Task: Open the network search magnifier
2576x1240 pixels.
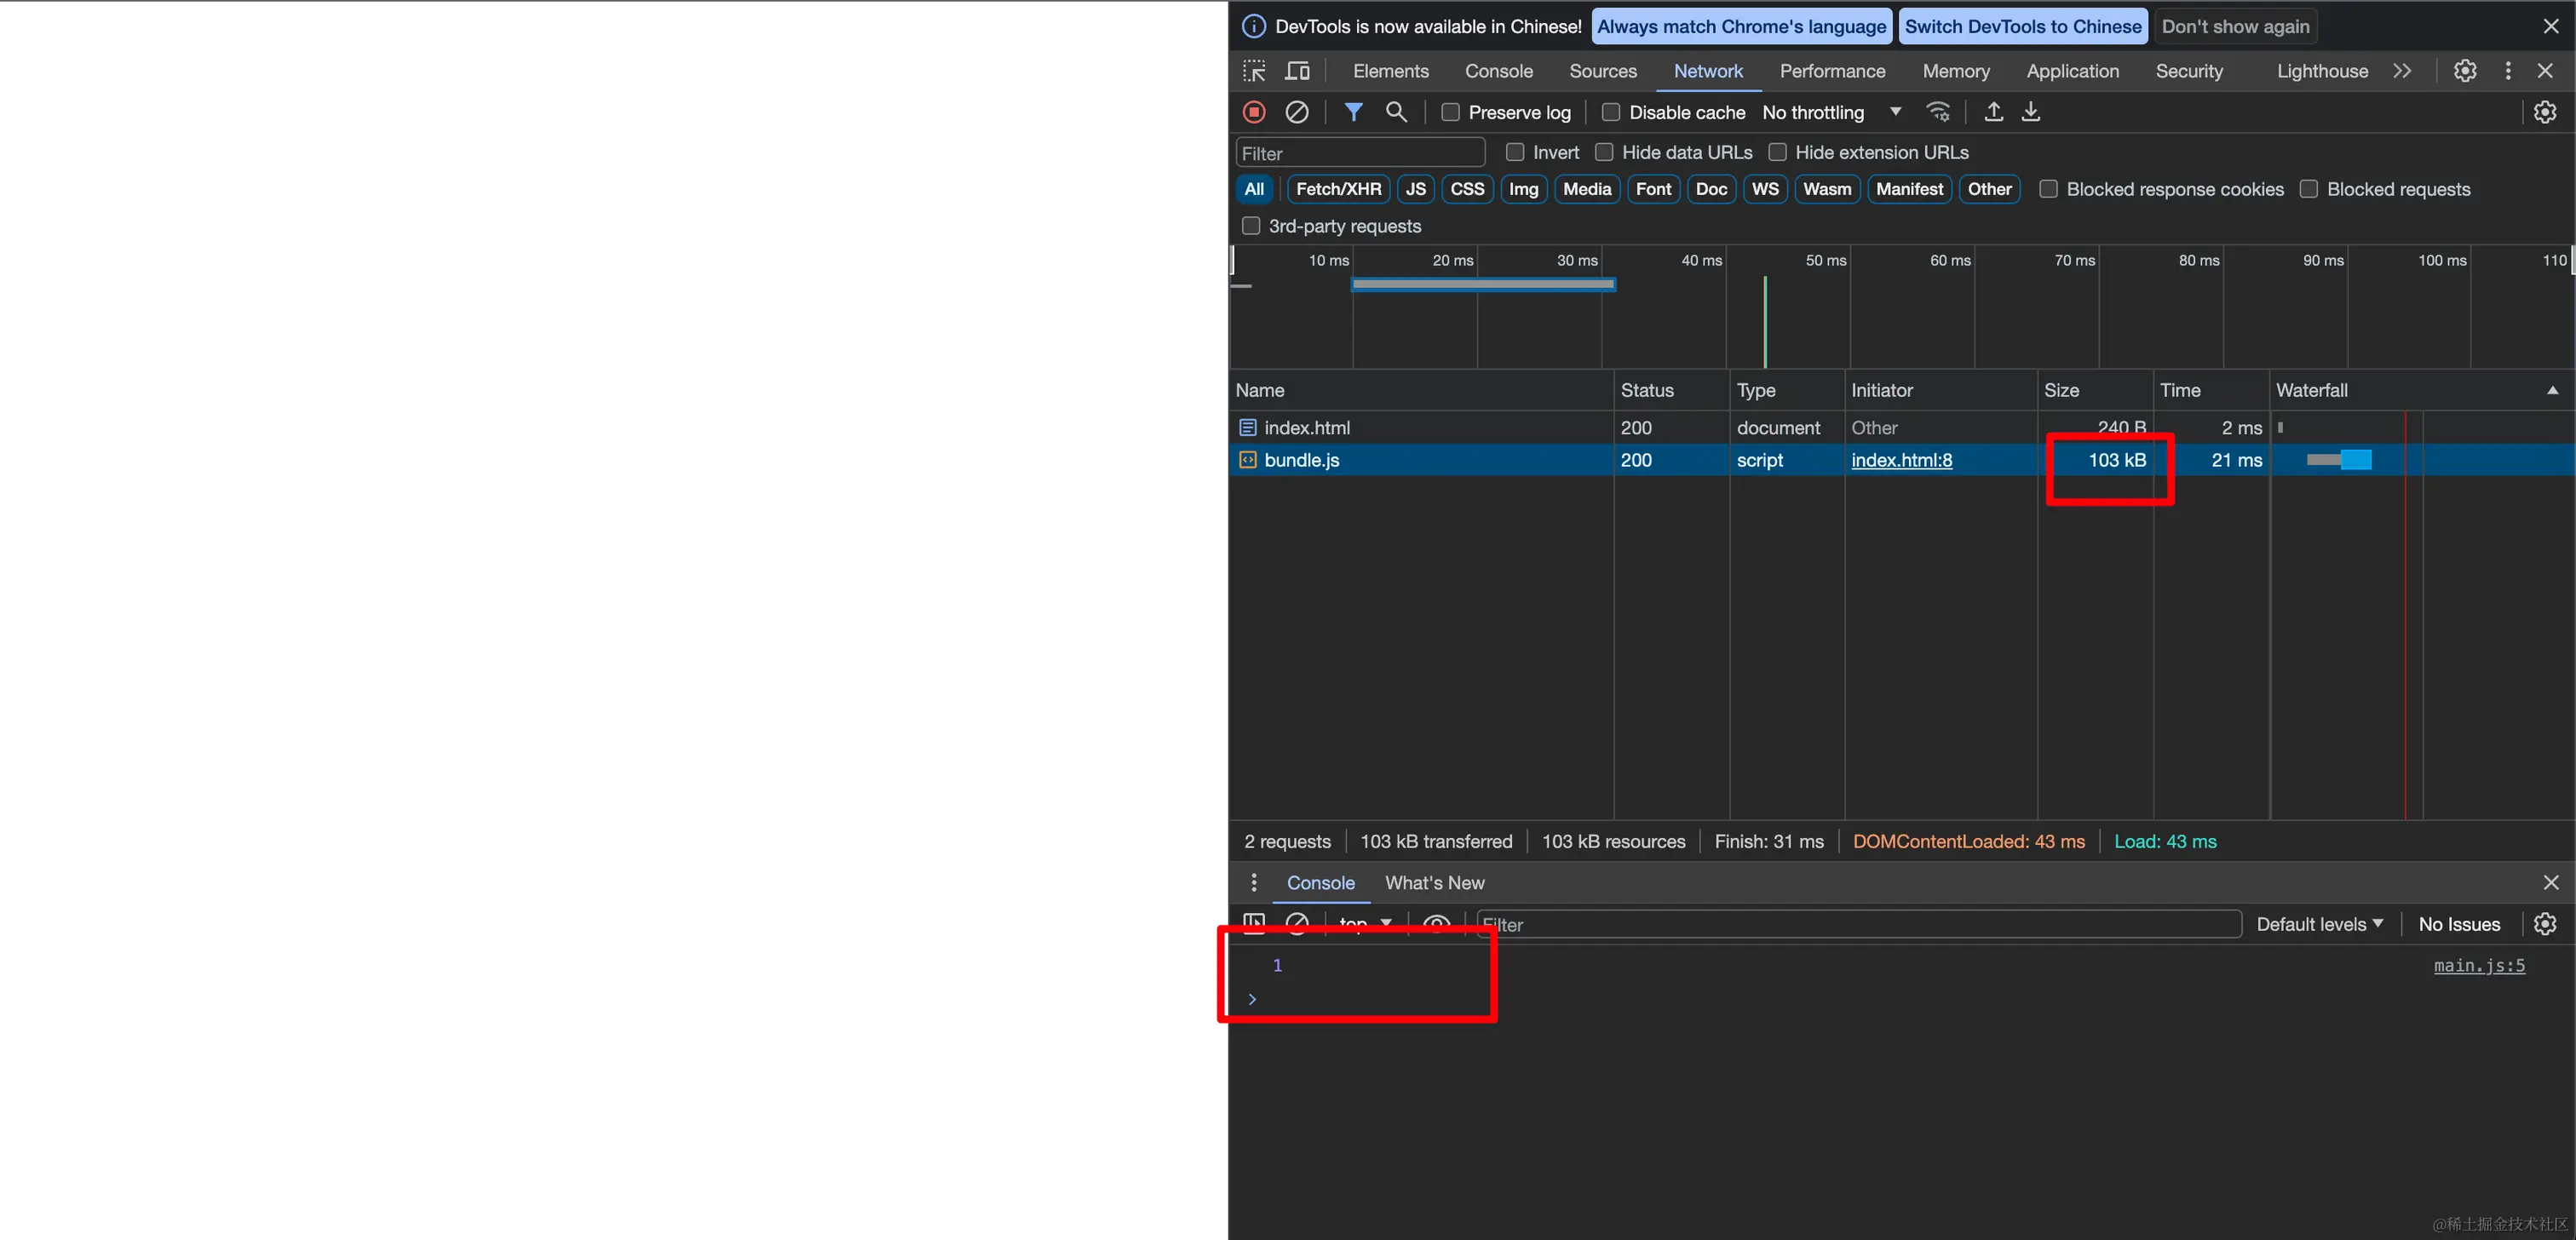Action: (1397, 112)
